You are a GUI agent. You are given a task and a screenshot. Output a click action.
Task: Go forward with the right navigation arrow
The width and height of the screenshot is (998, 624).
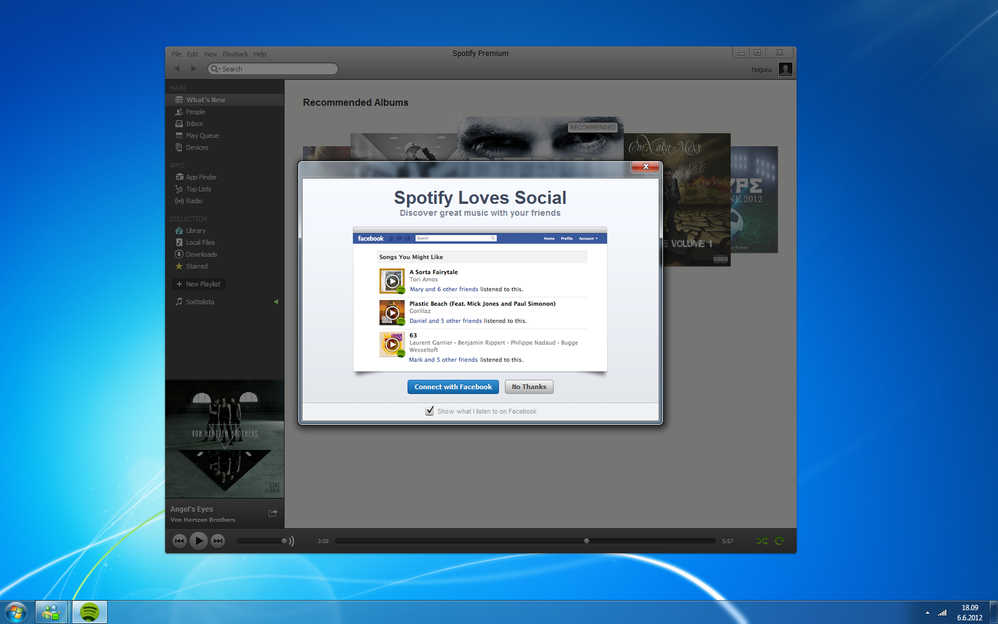click(x=193, y=69)
